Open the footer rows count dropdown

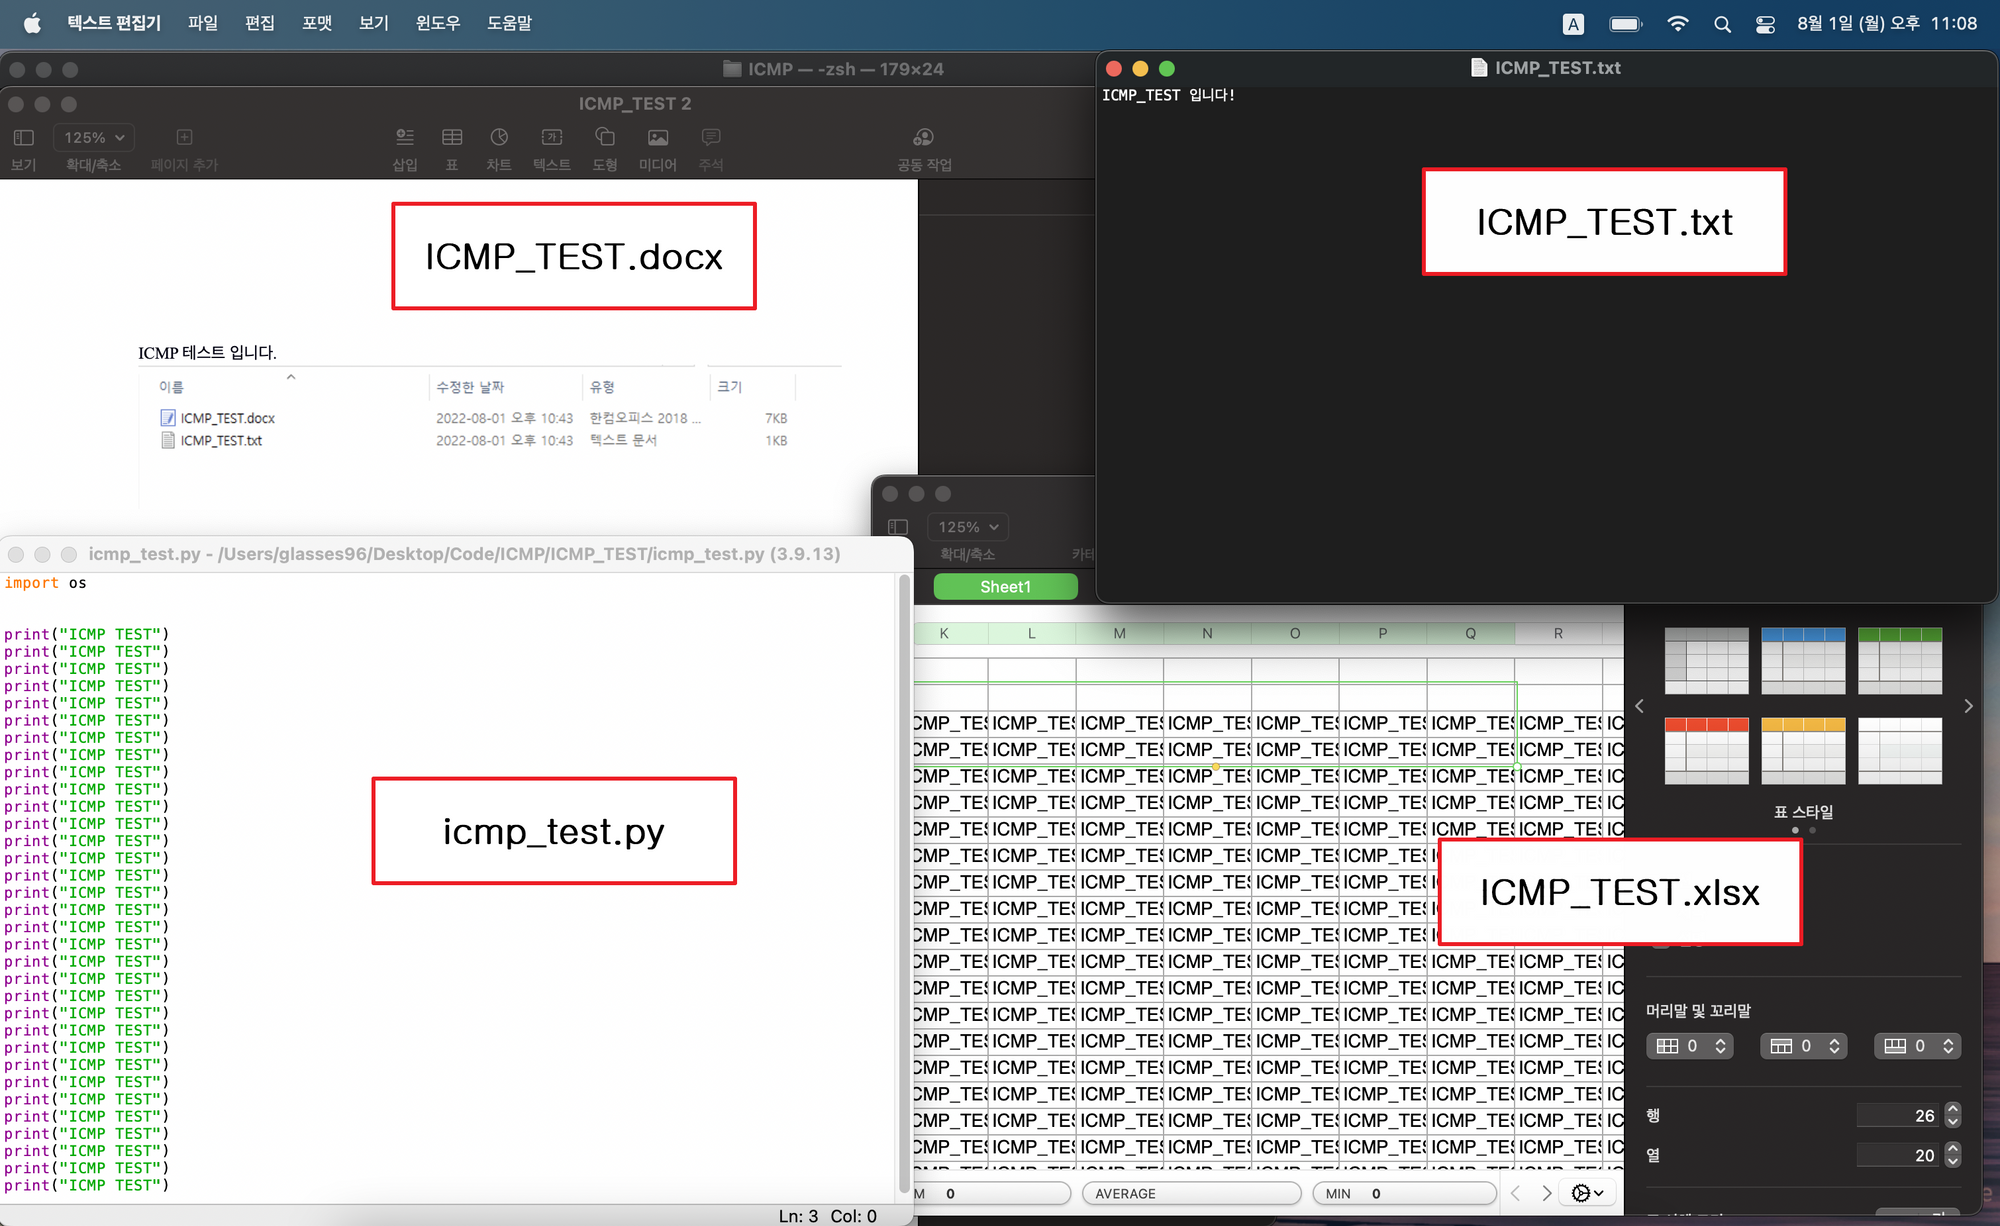point(1918,1046)
